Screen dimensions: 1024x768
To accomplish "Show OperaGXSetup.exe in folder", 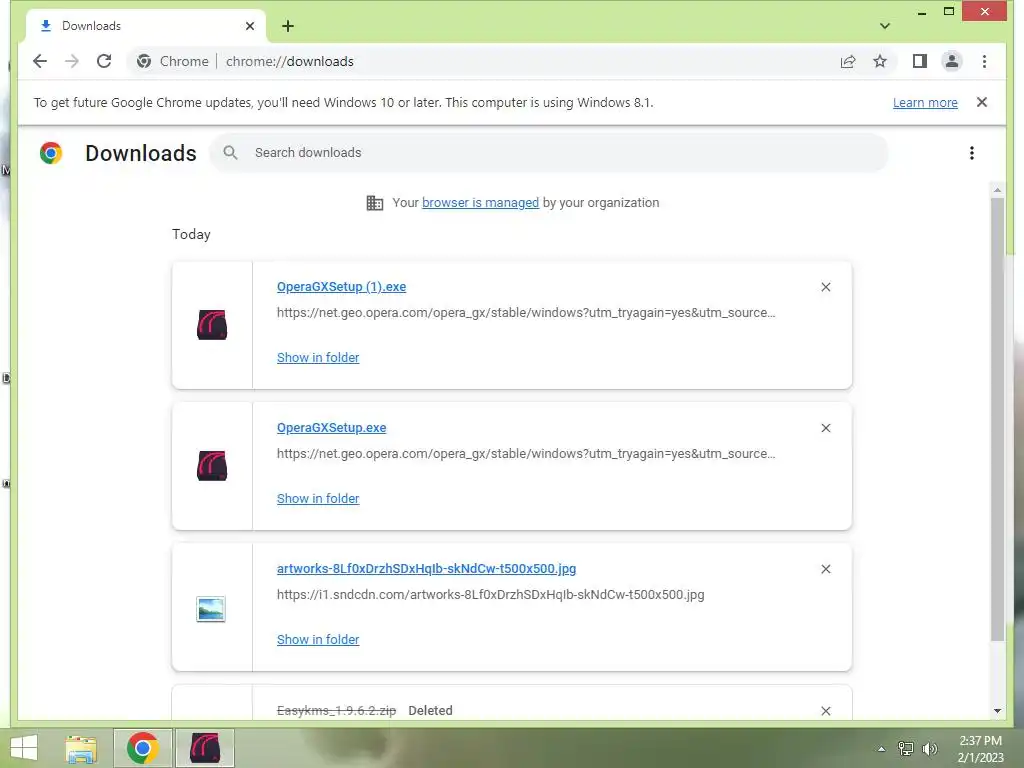I will (318, 498).
